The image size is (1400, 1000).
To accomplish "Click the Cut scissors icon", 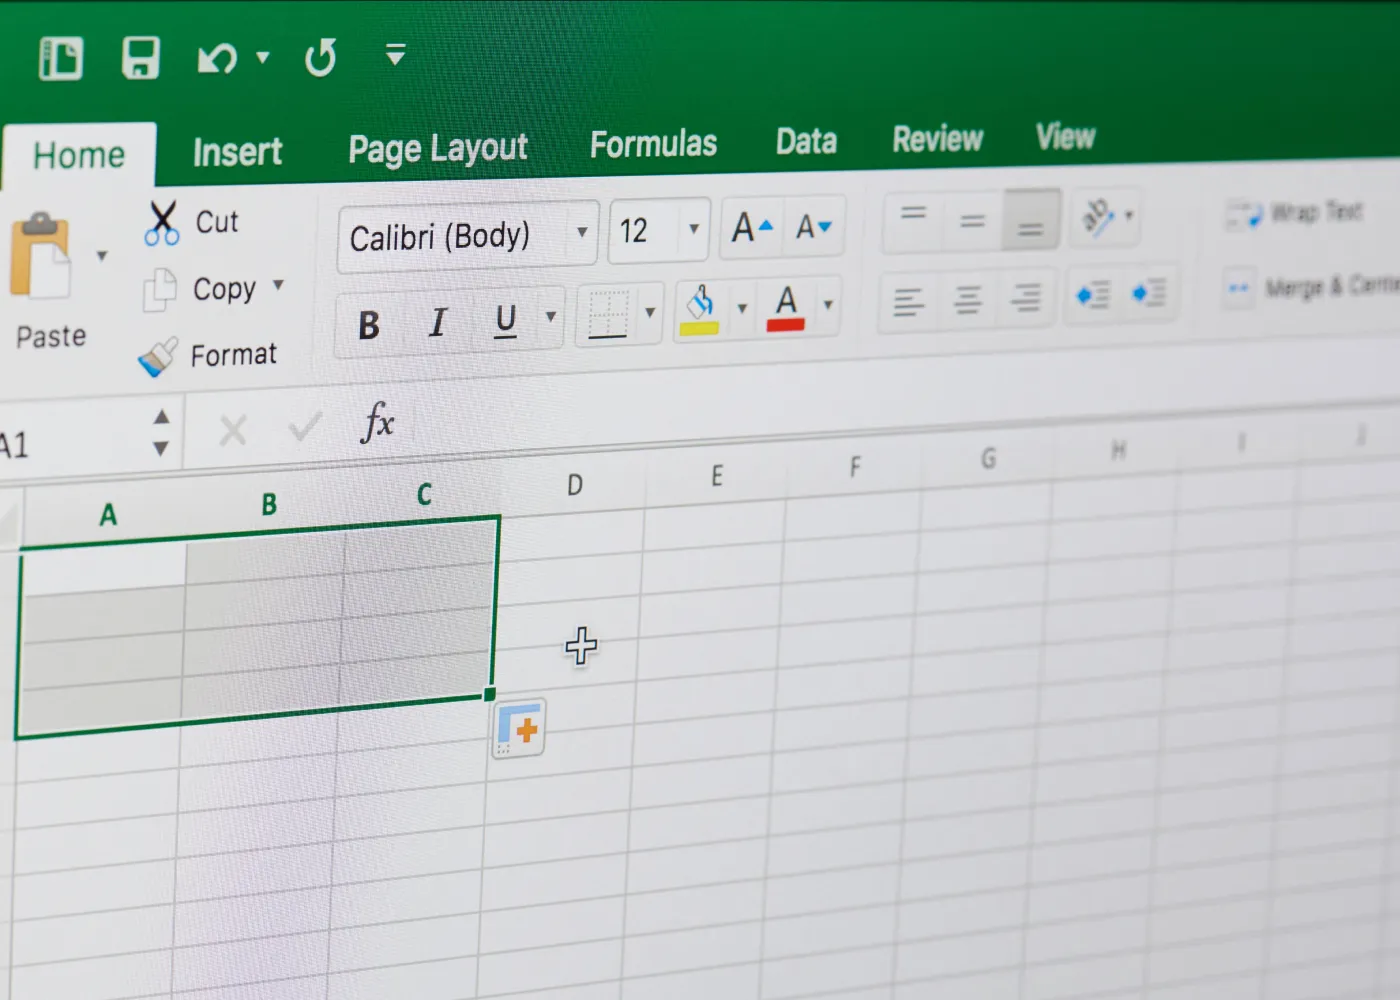I will click(161, 223).
